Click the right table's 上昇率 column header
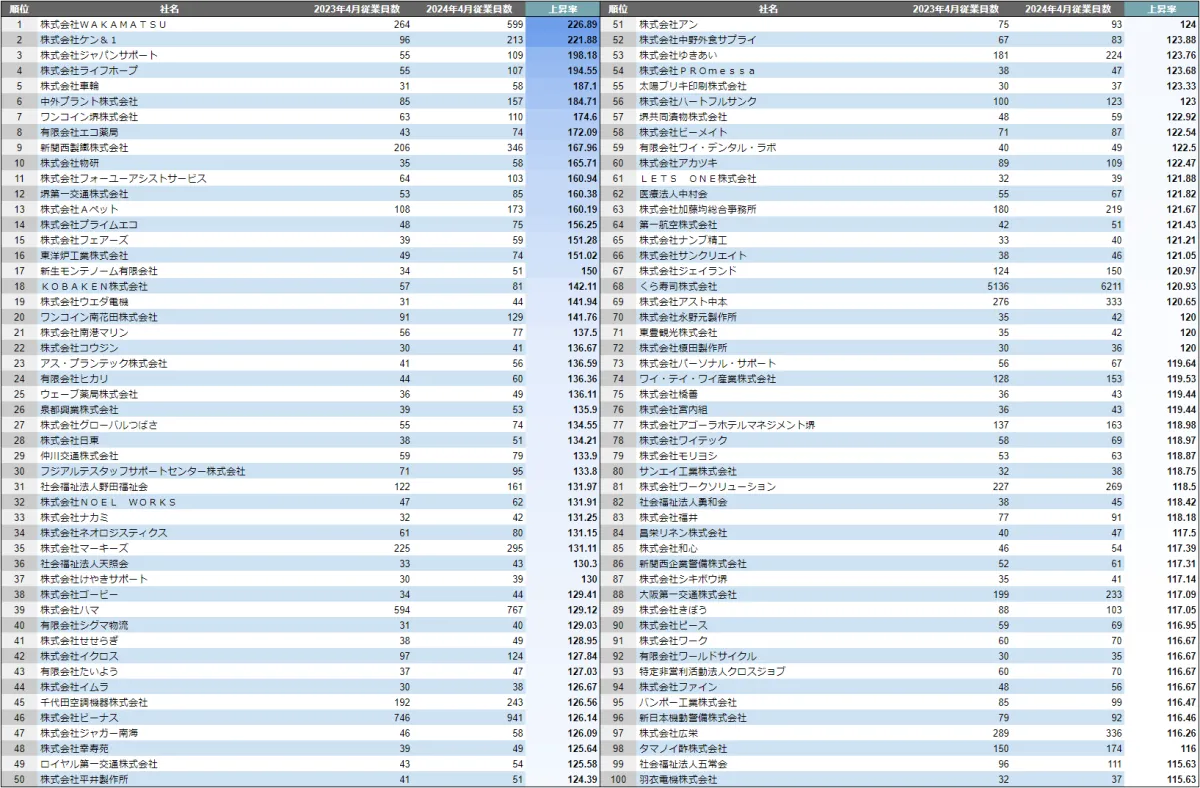Screen dimensions: 1200x788 [1161, 8]
